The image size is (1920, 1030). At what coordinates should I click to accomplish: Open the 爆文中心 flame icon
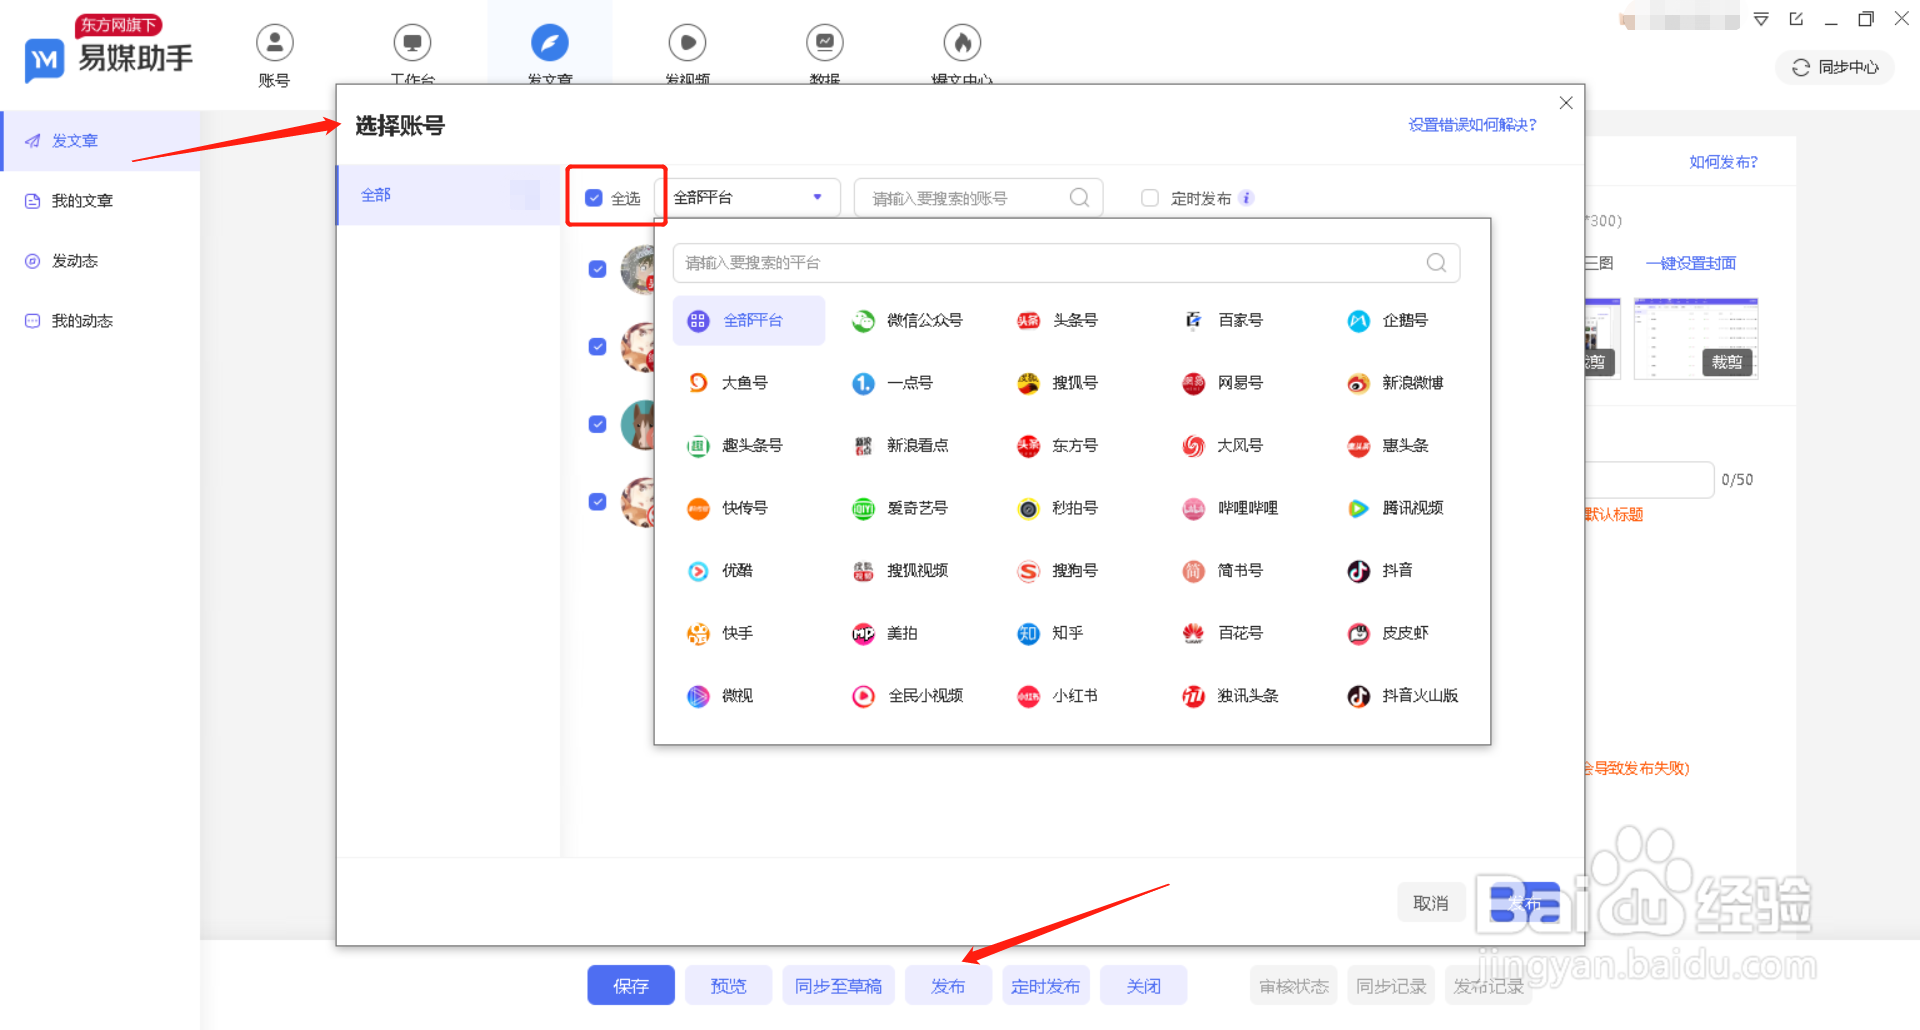click(962, 43)
